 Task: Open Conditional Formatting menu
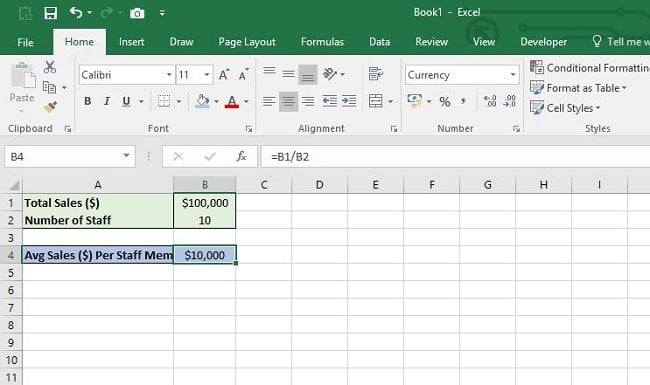click(x=589, y=68)
